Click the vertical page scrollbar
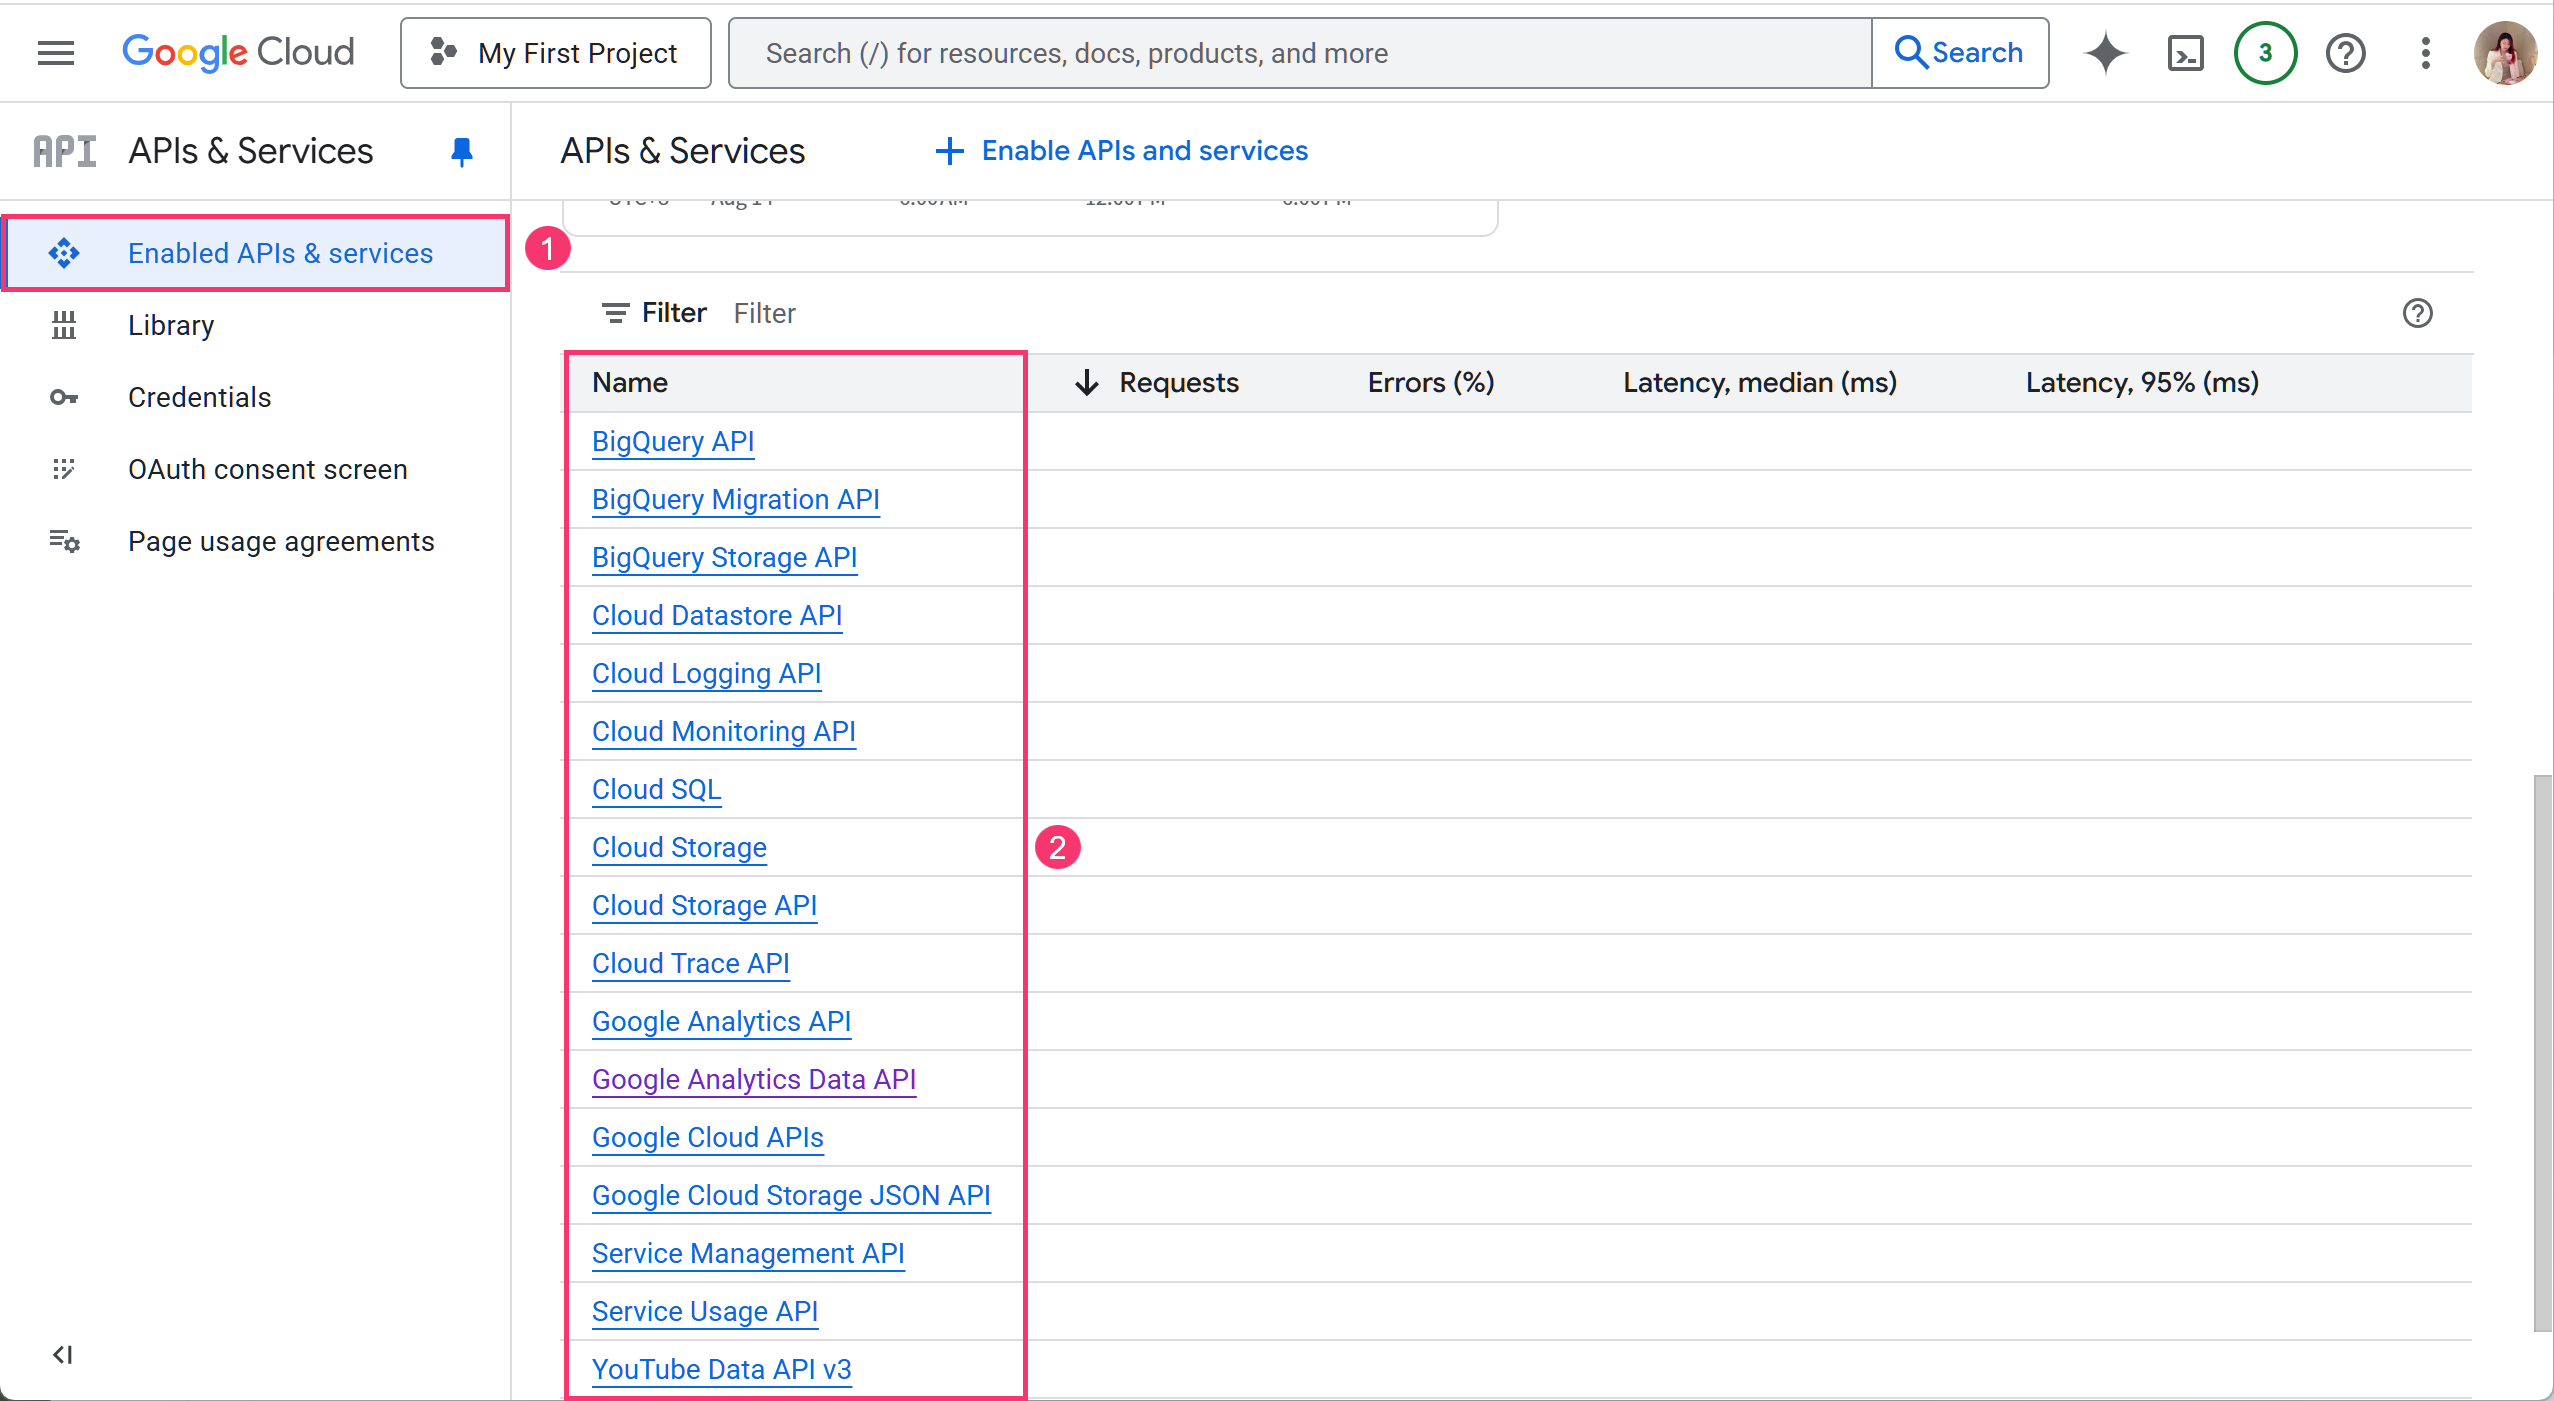2554x1401 pixels. (x=2543, y=1052)
